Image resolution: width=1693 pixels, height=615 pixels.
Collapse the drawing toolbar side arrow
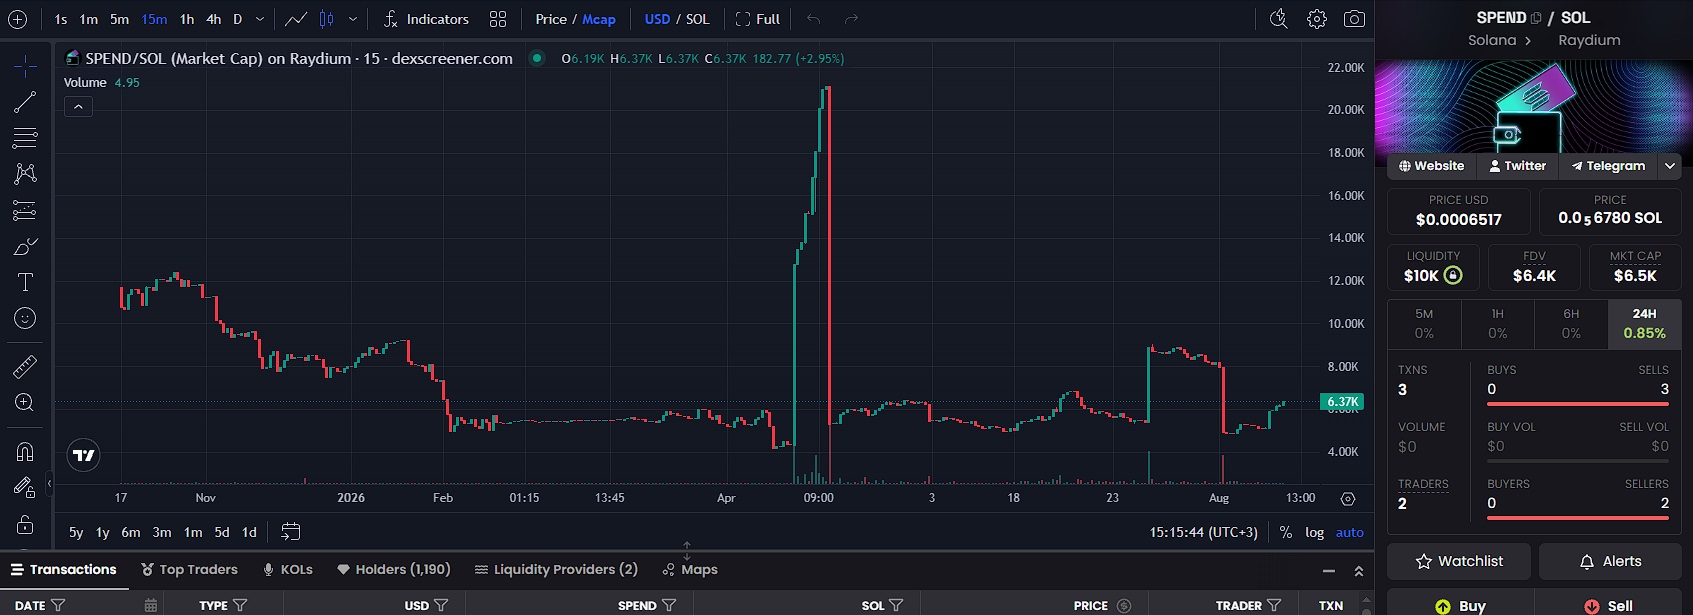(x=49, y=484)
